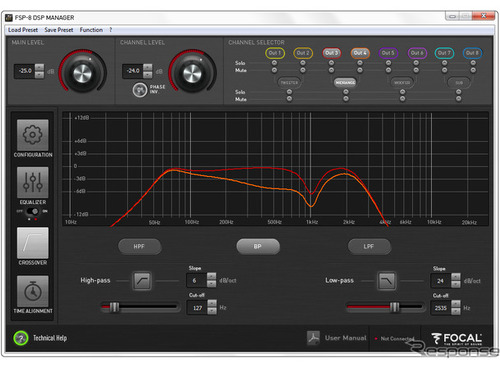Mute the Out 6 channel

click(x=416, y=70)
